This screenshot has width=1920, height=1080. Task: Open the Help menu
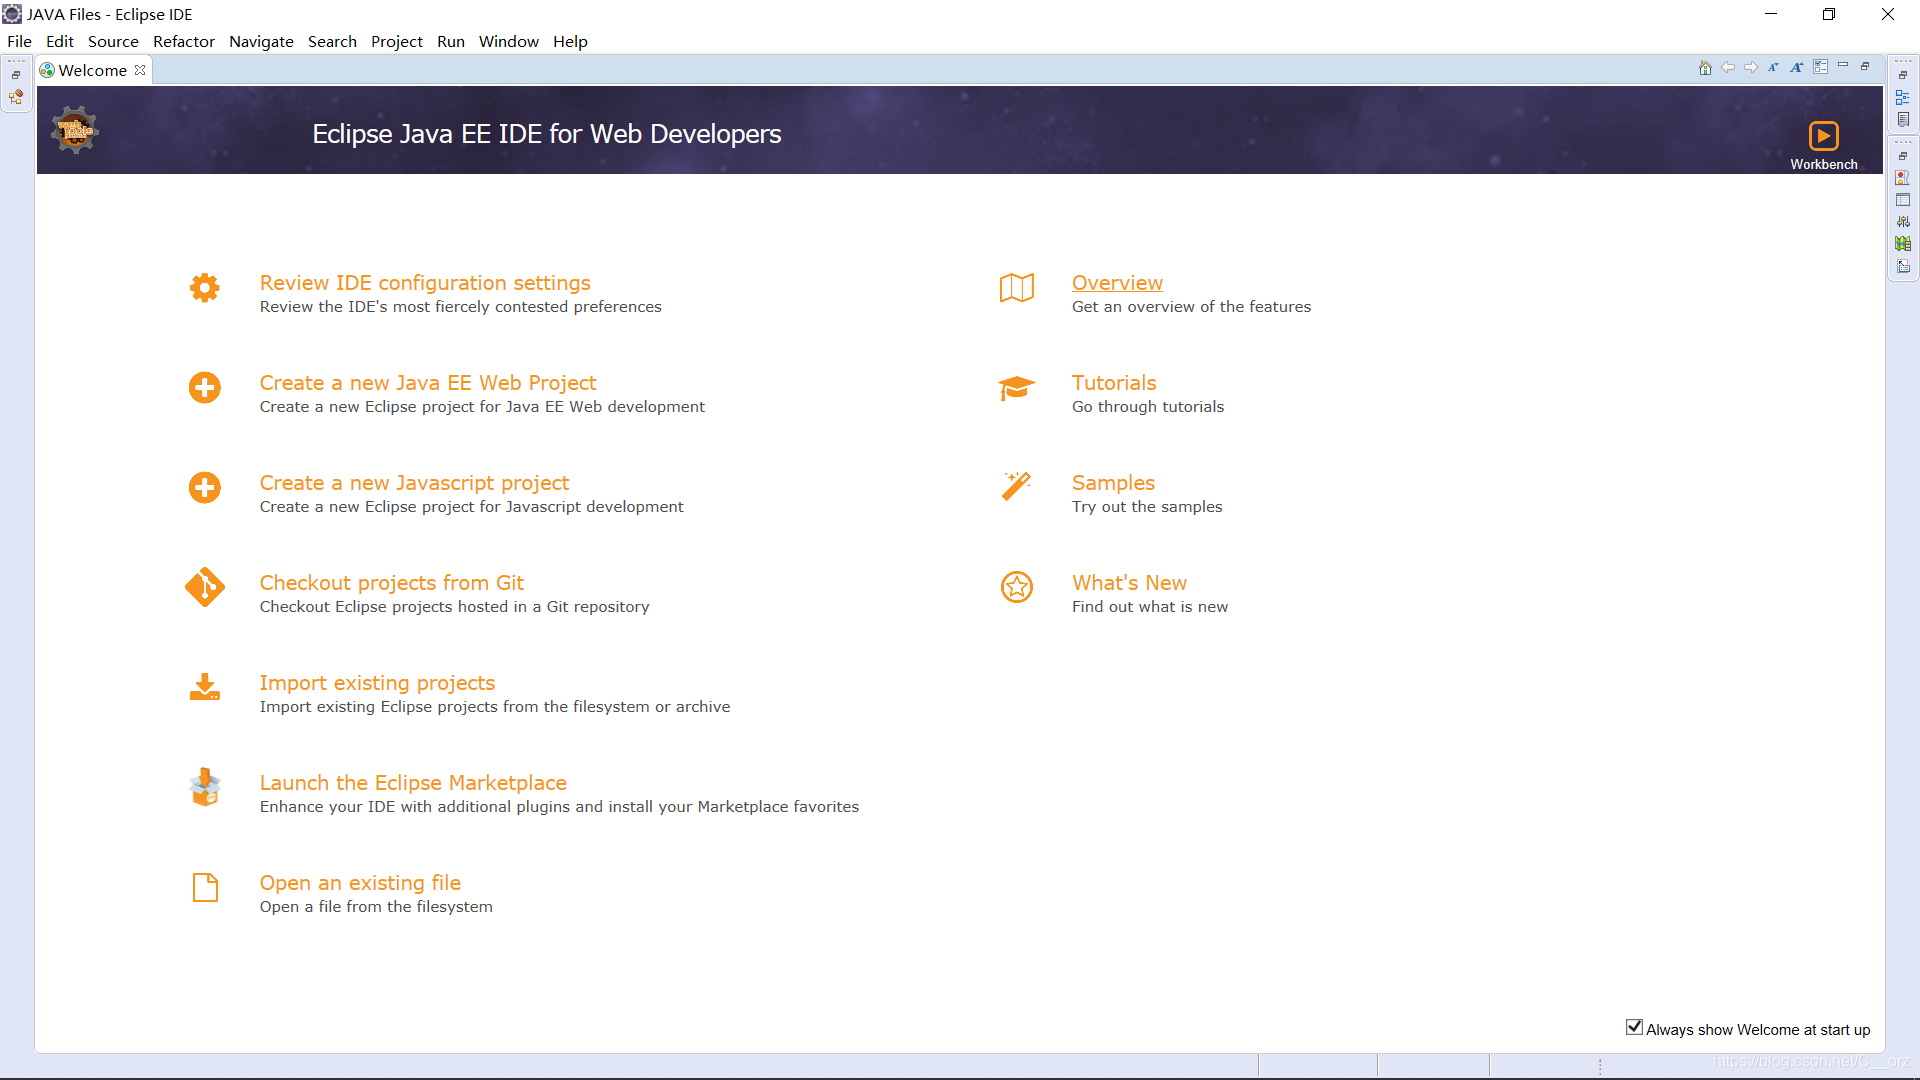tap(570, 41)
